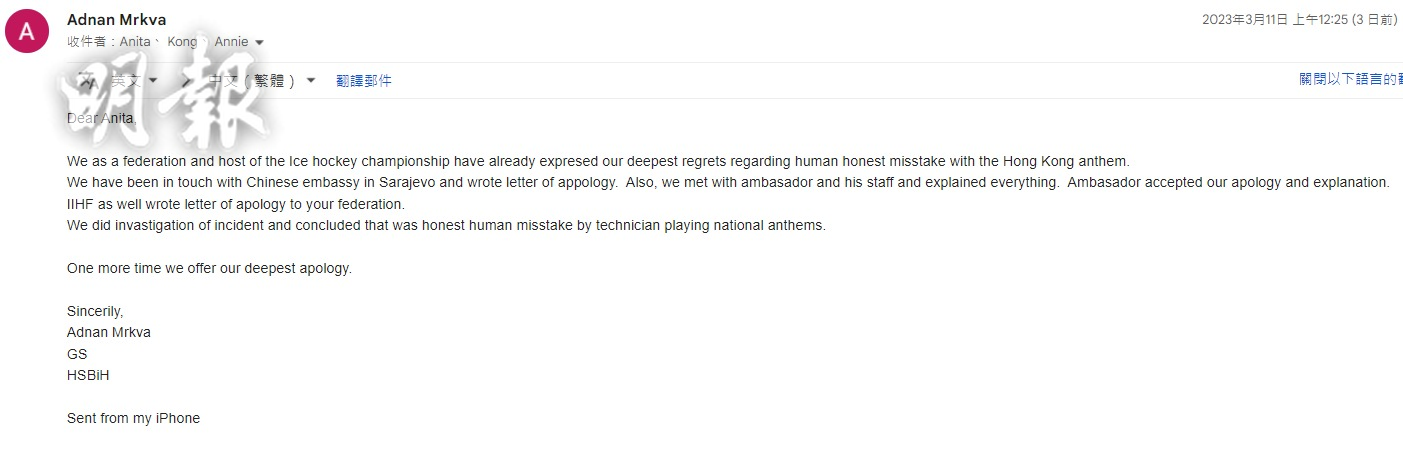Click the line beginning "IIHF as well wrote"
Screen dimensions: 1403x457
[x=235, y=204]
